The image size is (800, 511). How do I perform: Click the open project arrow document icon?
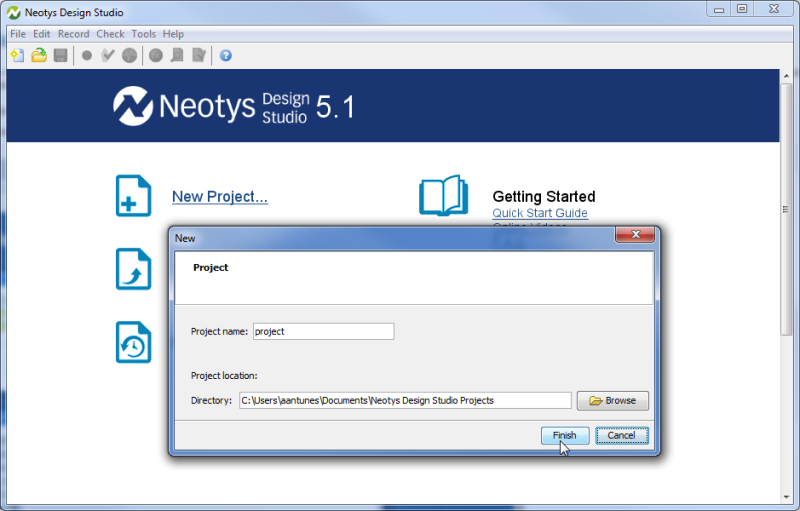point(133,269)
